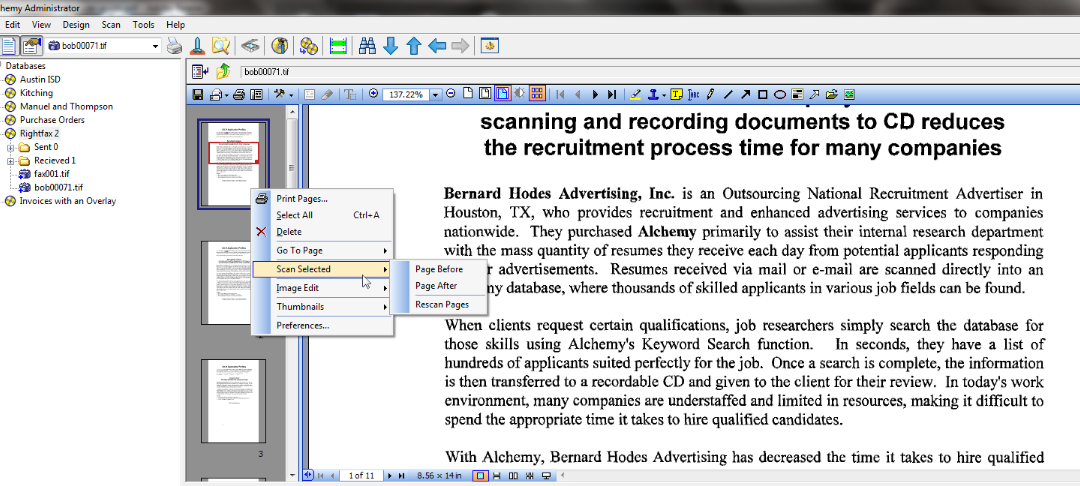This screenshot has height=486, width=1080.
Task: Jump to last page in viewer toolbar
Action: click(x=612, y=94)
